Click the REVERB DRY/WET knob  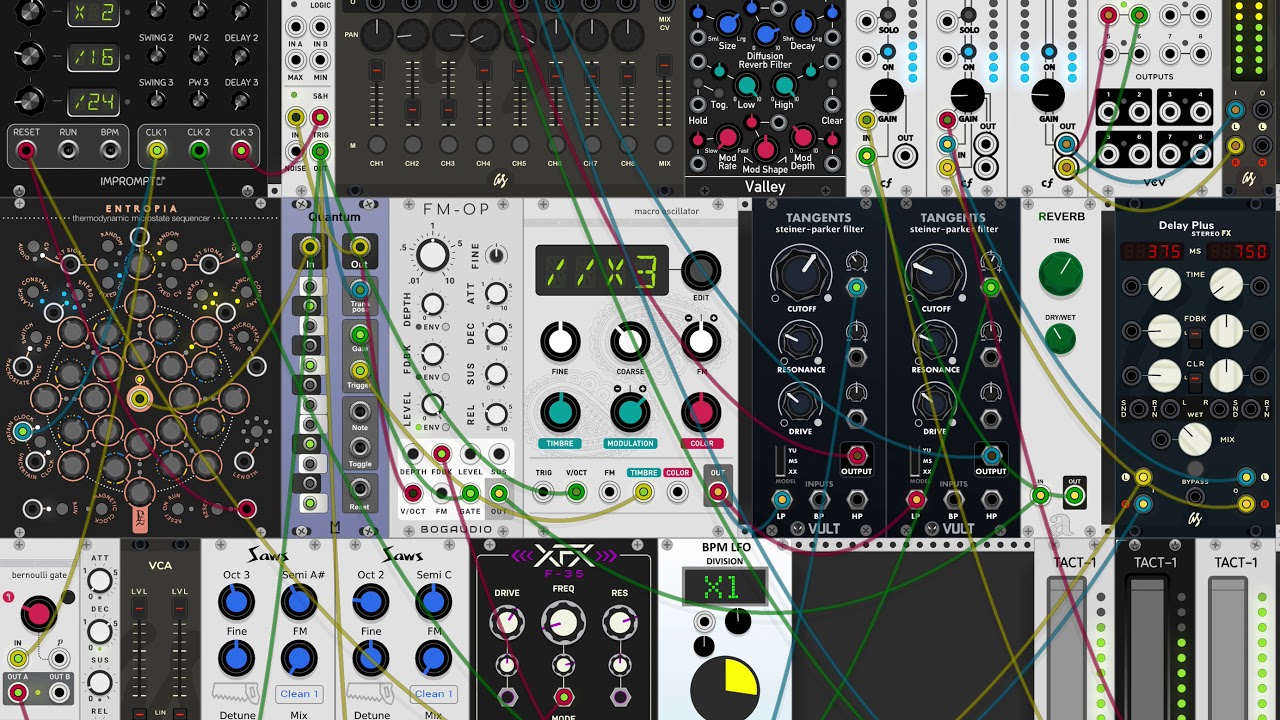pyautogui.click(x=1060, y=339)
